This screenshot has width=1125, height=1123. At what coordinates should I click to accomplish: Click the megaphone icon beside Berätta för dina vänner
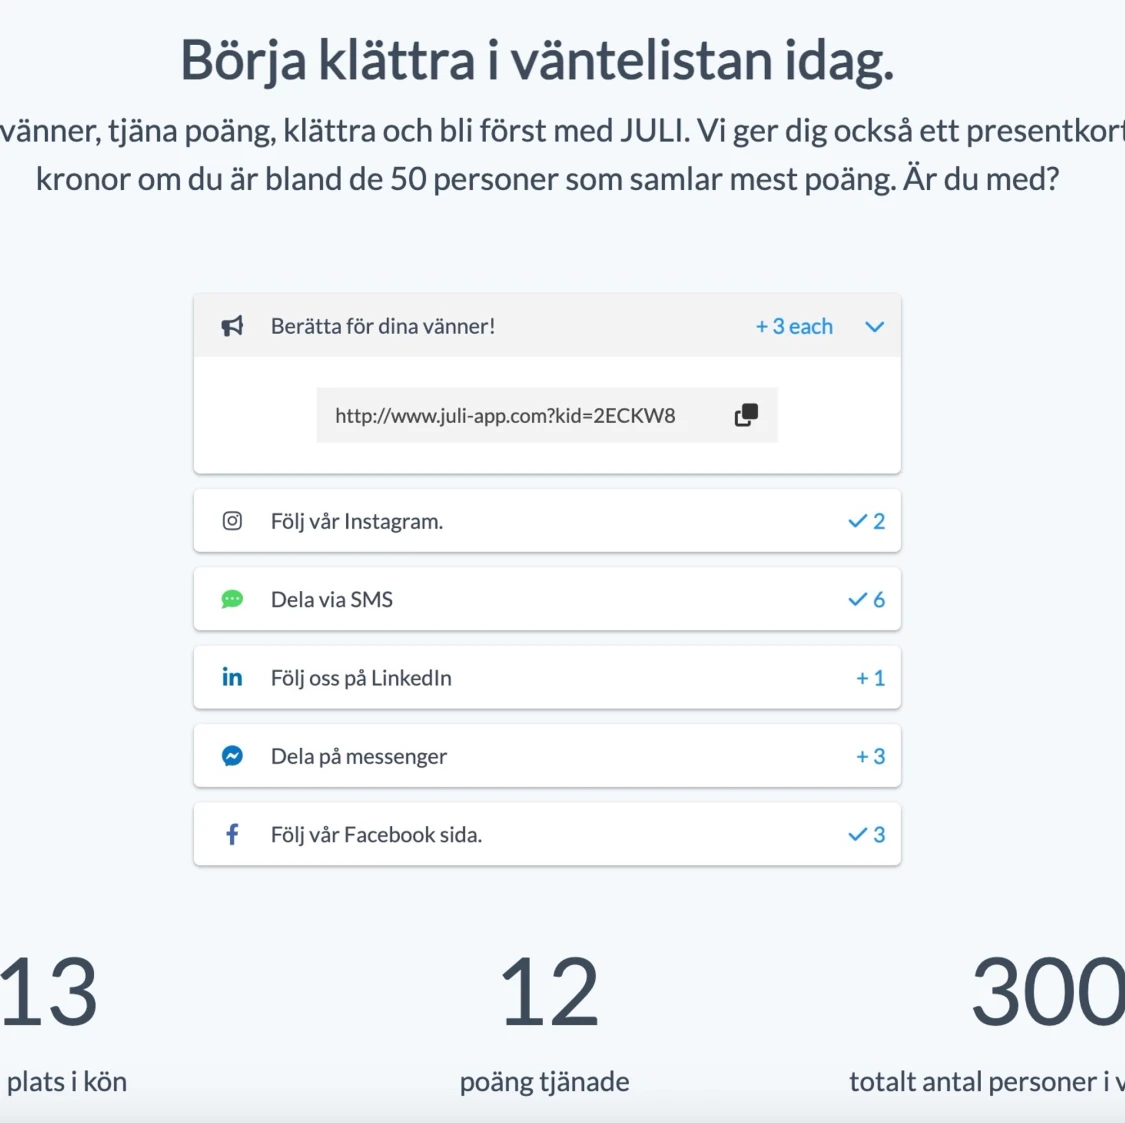(232, 326)
